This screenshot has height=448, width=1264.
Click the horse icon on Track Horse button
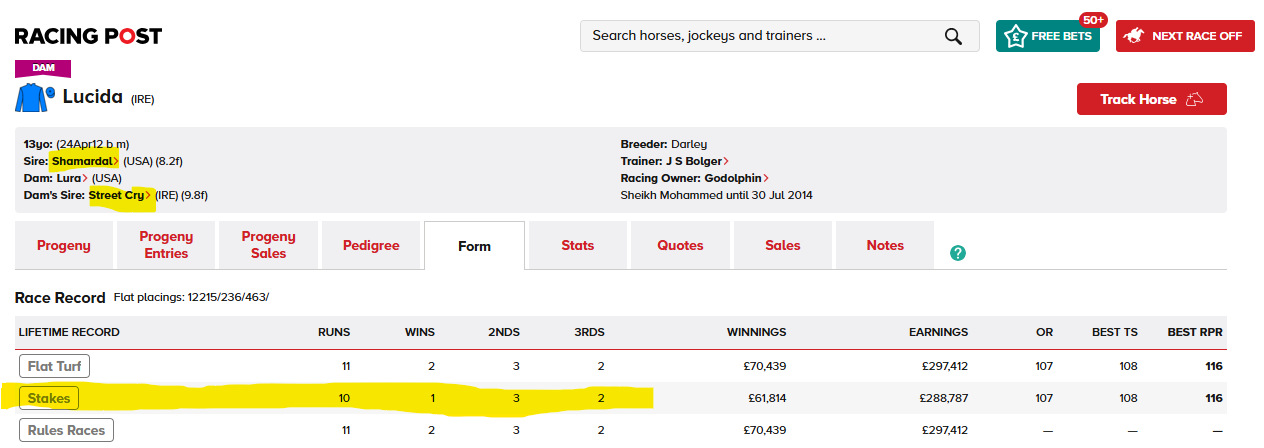click(x=1194, y=99)
